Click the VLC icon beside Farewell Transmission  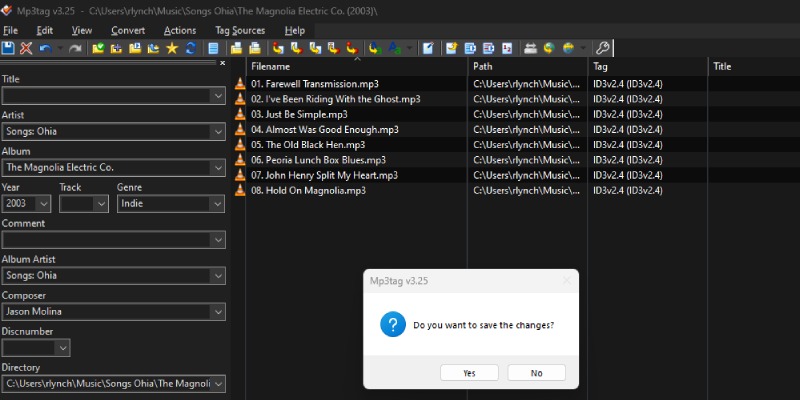pos(240,84)
